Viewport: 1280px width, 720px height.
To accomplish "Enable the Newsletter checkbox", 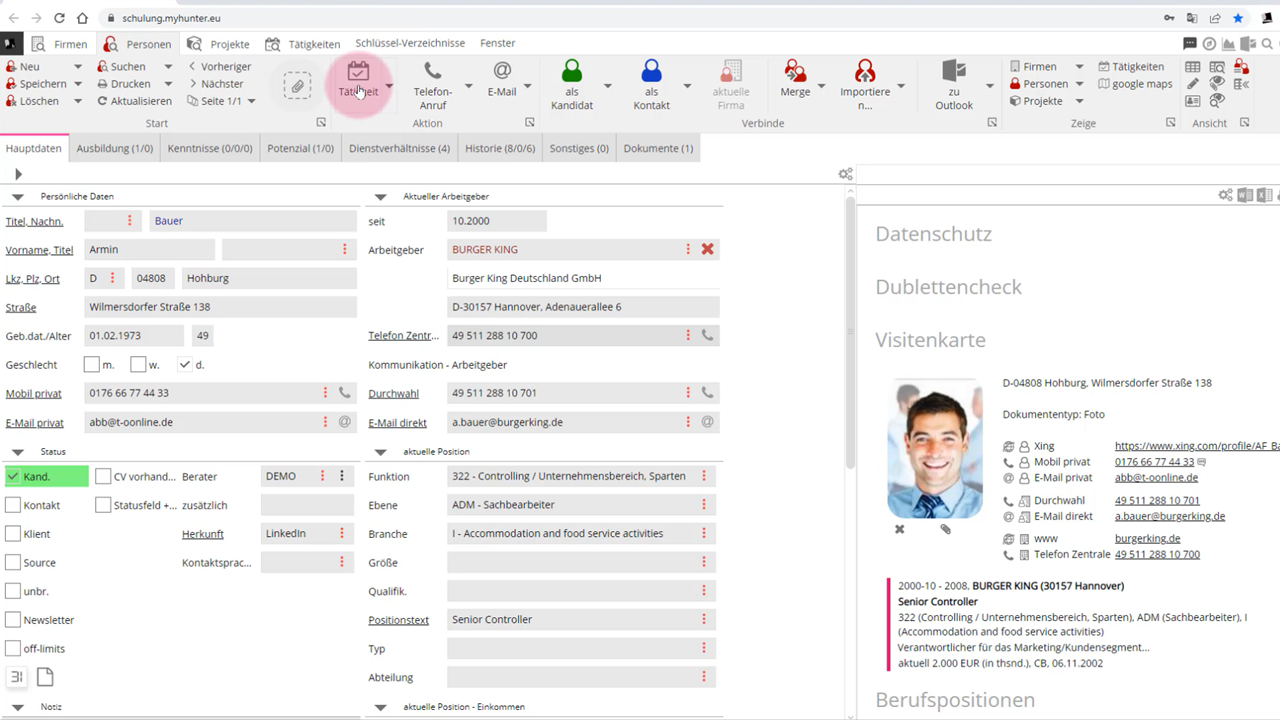I will click(x=13, y=620).
